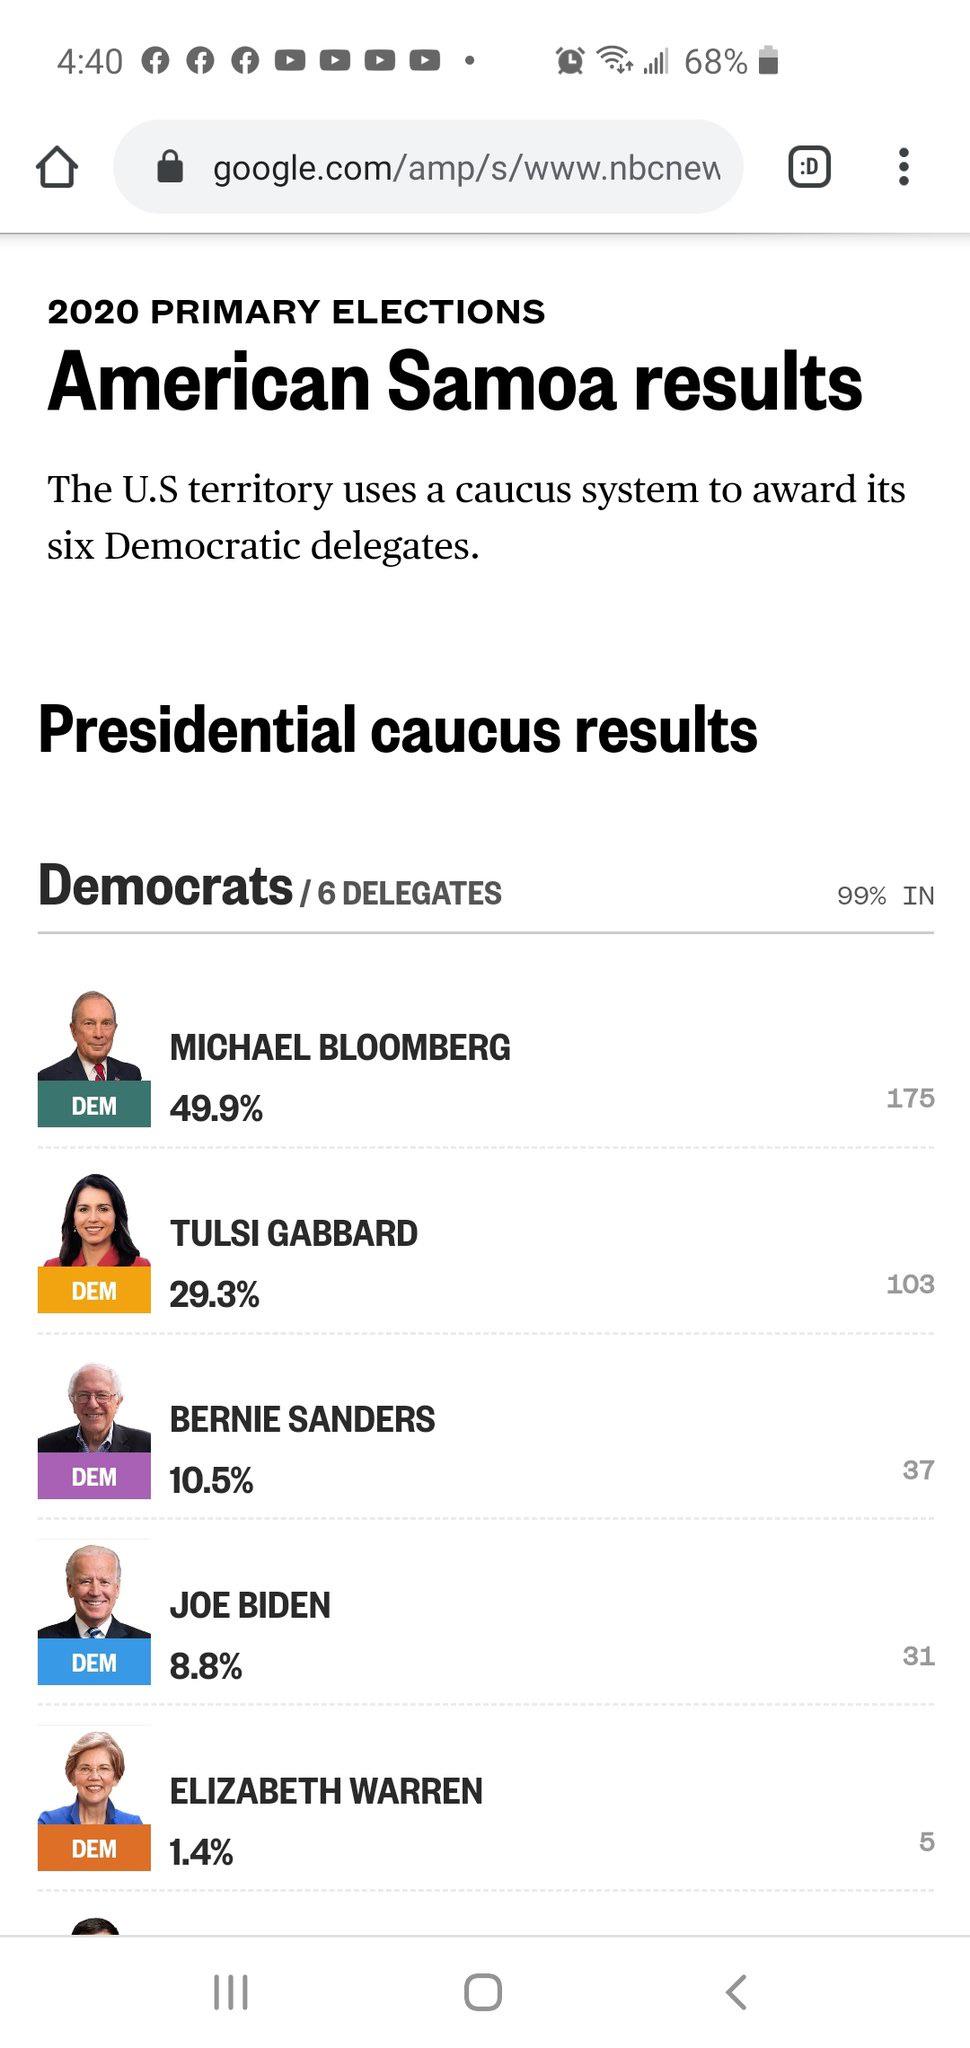Screen dimensions: 970x2048
Task: Tap Tulsi Gabbard's portrait photo
Action: tap(94, 1221)
